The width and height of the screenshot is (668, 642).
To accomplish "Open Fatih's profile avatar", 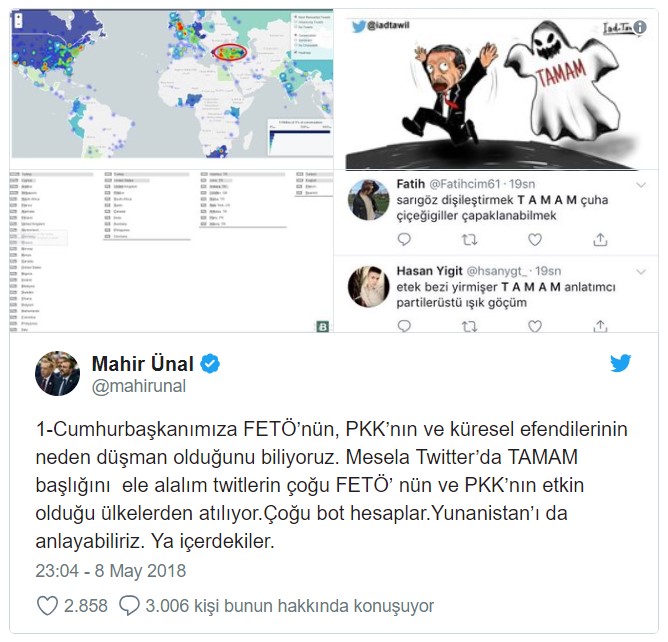I will 369,200.
